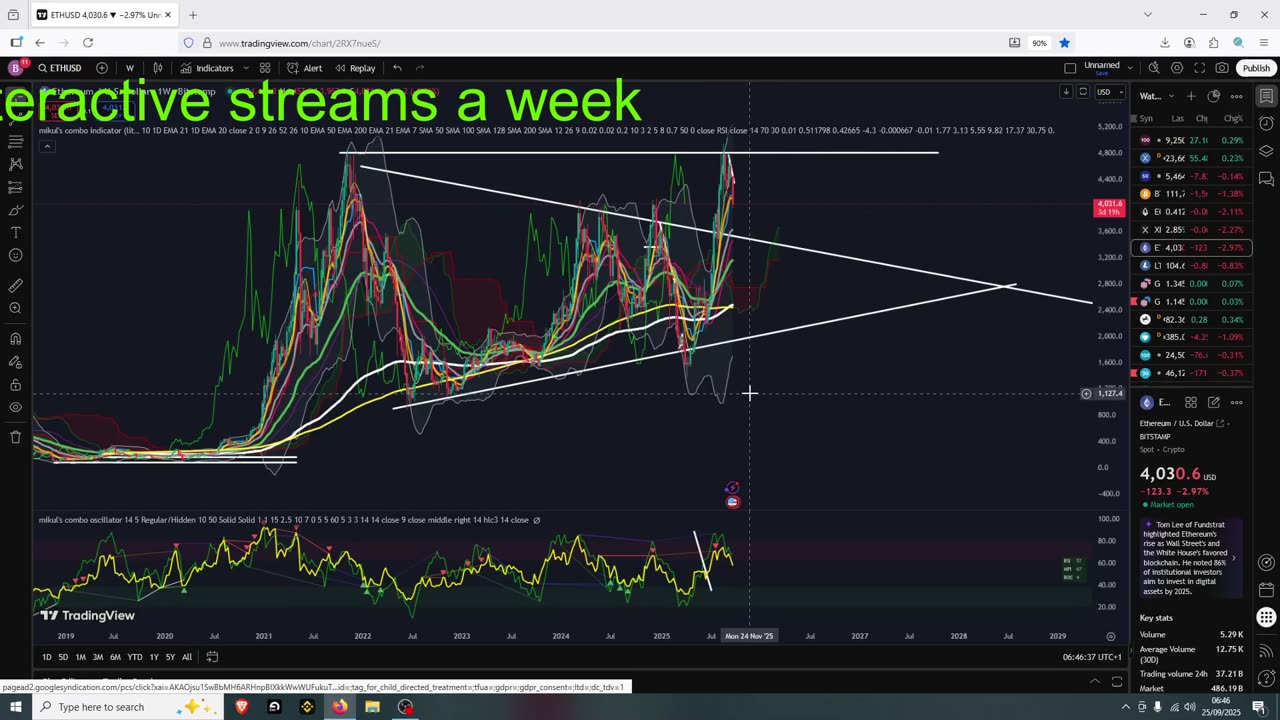Viewport: 1280px width, 720px height.
Task: Sort the watchlist by Chg% column
Action: (1233, 119)
